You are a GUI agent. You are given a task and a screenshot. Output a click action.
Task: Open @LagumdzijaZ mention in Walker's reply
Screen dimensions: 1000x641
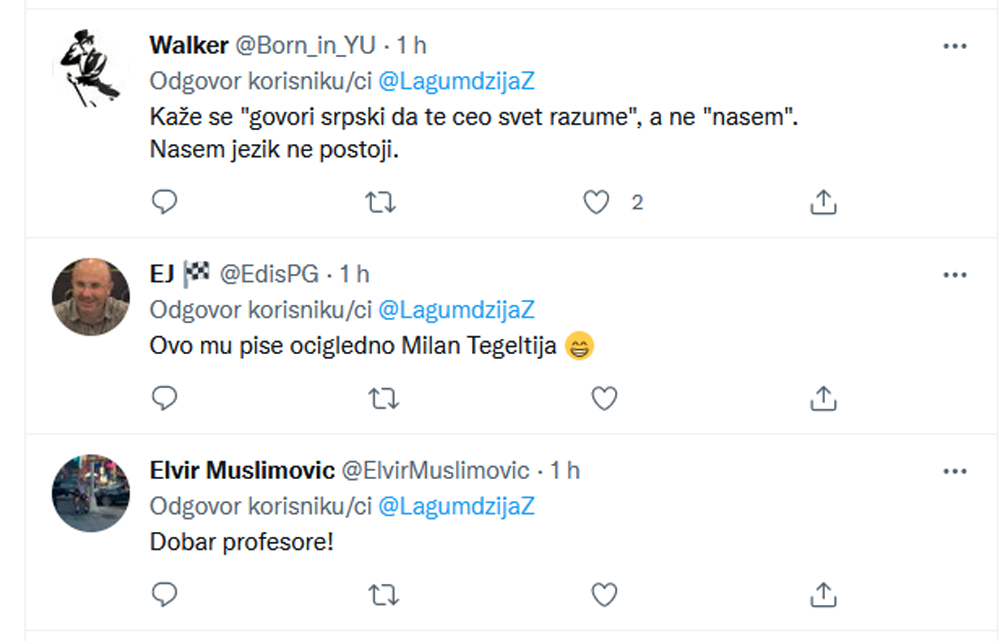(456, 81)
